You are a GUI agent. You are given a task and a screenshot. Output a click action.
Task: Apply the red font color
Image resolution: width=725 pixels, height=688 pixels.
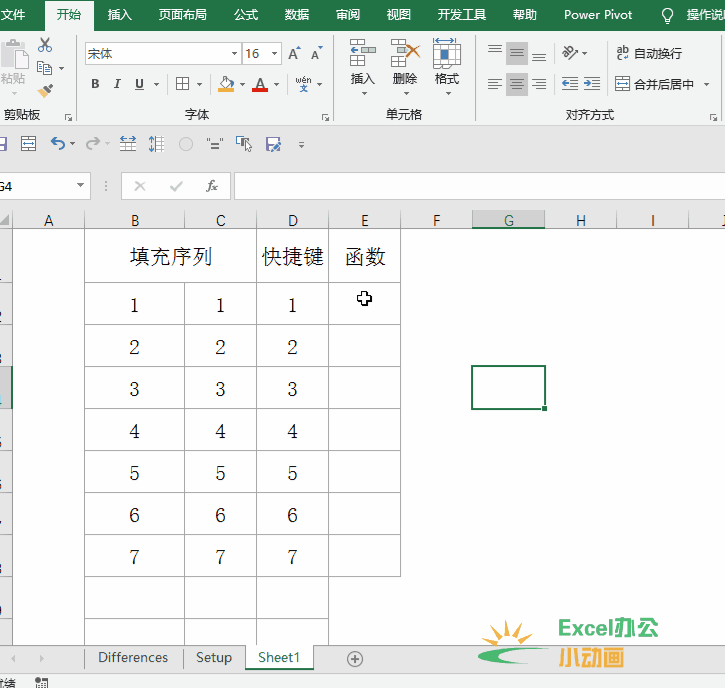tap(260, 84)
